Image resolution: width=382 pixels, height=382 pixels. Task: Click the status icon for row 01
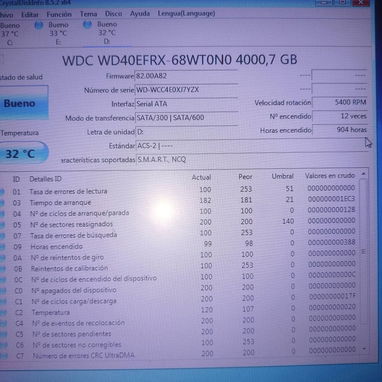[x=2, y=192]
